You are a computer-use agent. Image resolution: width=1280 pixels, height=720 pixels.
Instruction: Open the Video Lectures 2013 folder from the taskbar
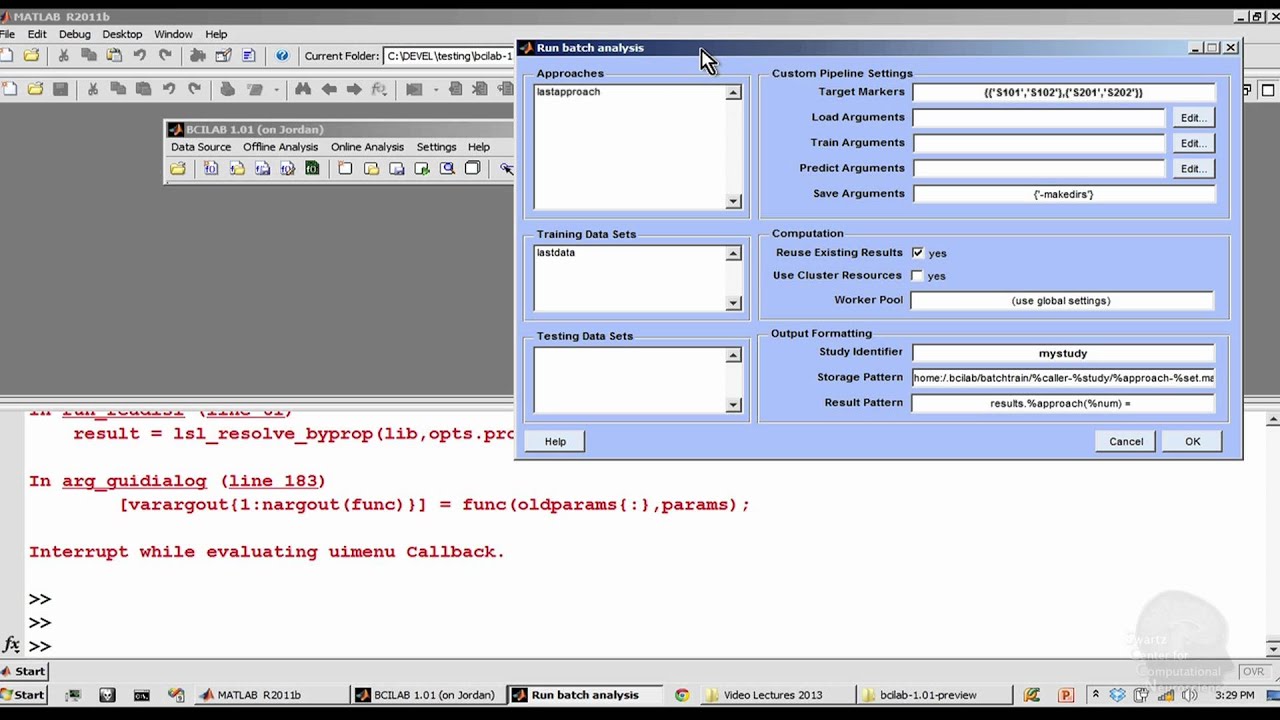779,695
